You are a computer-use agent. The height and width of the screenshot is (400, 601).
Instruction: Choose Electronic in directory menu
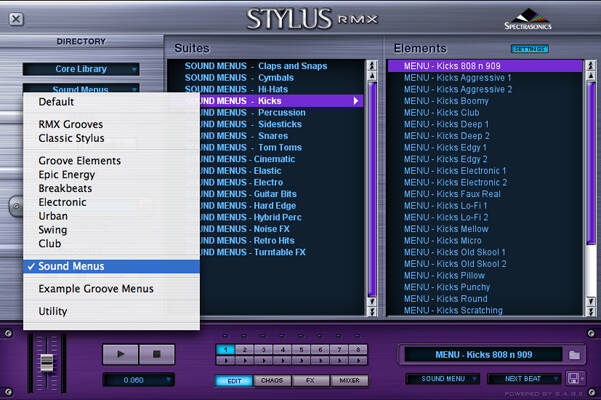click(112, 202)
